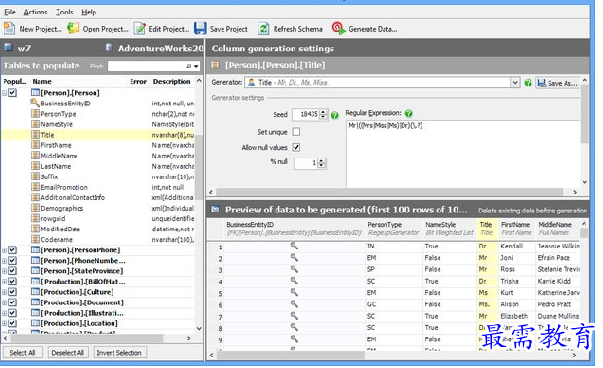Screen dimensions: 603x368
Task: Click the Save Project floppy disk icon
Action: tap(200, 28)
